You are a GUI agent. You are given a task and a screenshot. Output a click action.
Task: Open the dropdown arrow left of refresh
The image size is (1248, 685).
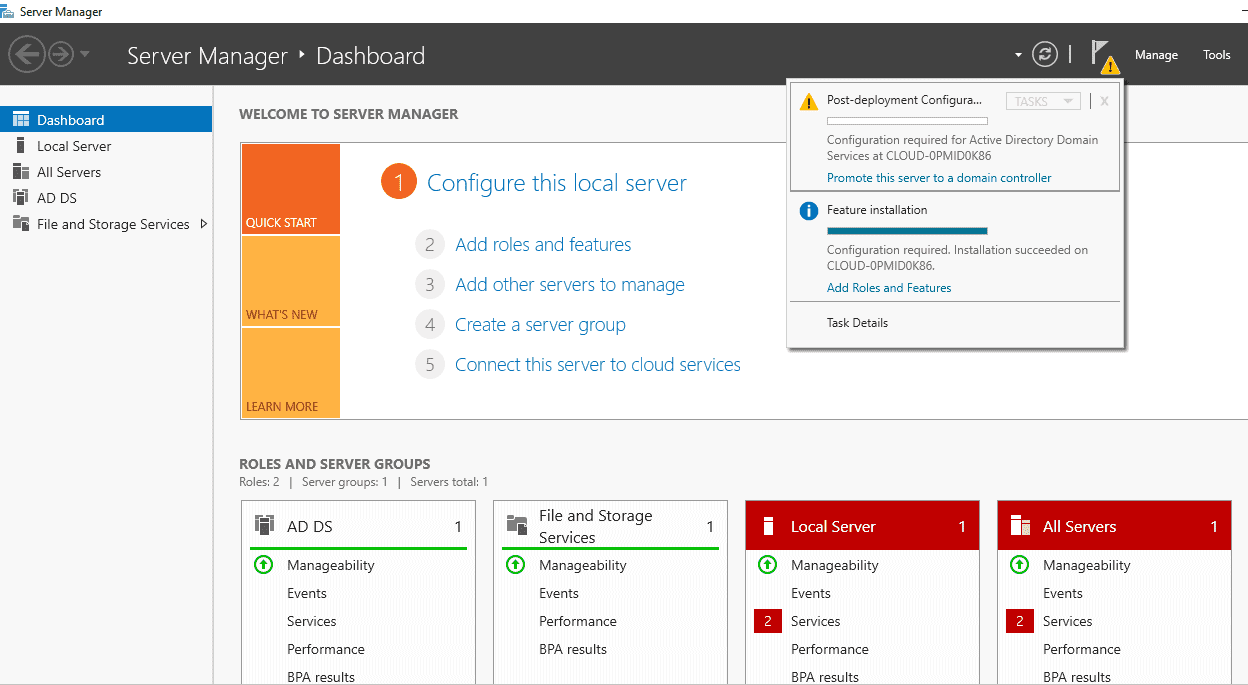pyautogui.click(x=1018, y=55)
